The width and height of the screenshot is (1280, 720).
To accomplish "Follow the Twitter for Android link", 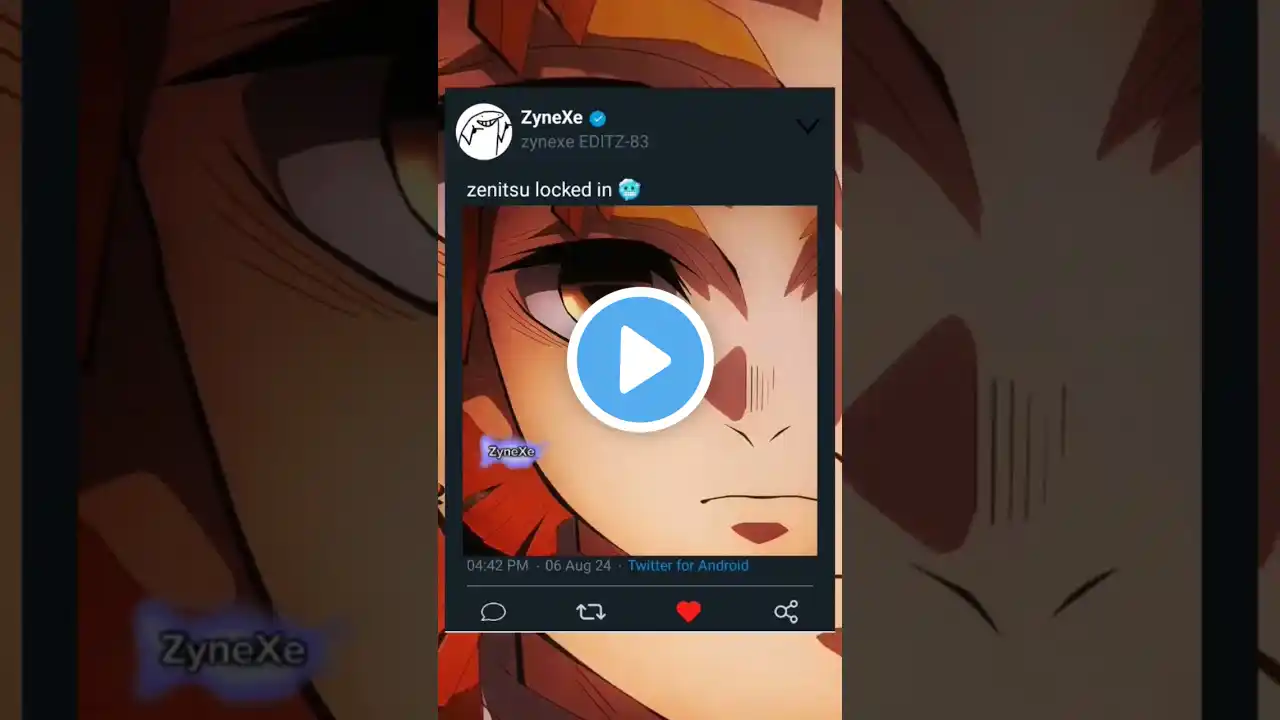I will (688, 566).
